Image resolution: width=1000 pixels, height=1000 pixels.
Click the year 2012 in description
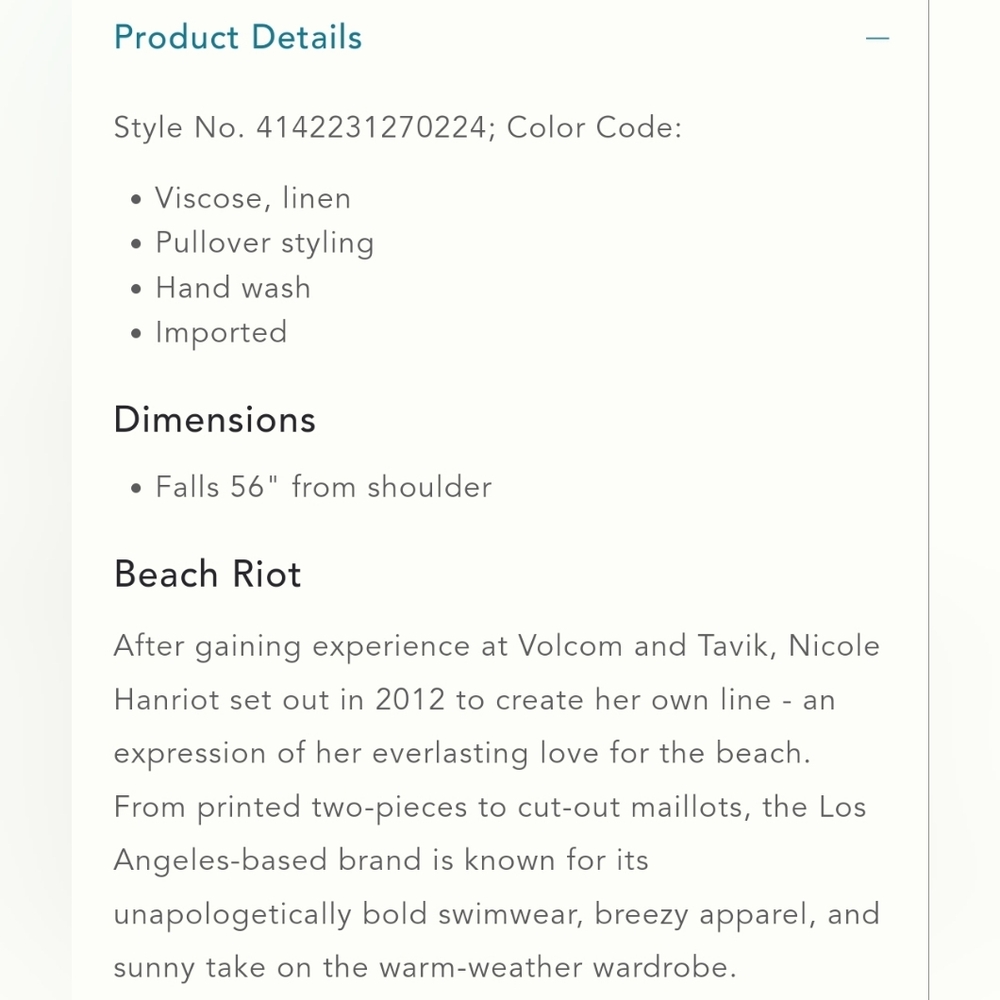[410, 700]
